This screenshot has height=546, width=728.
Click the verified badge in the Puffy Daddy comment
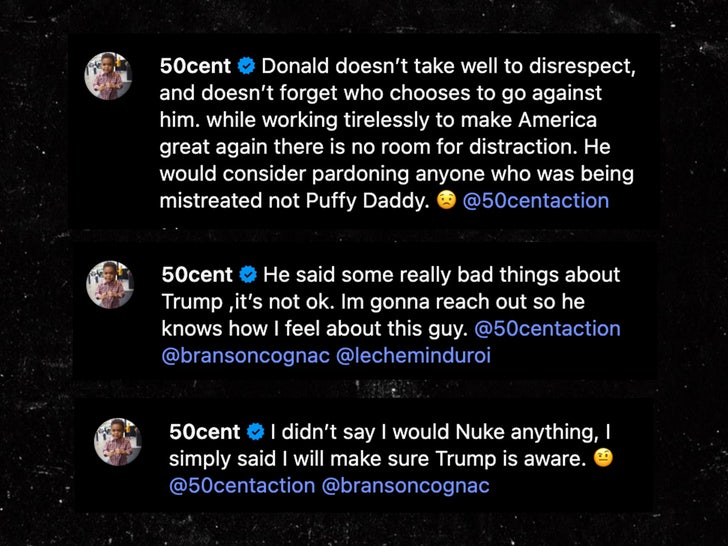click(247, 67)
